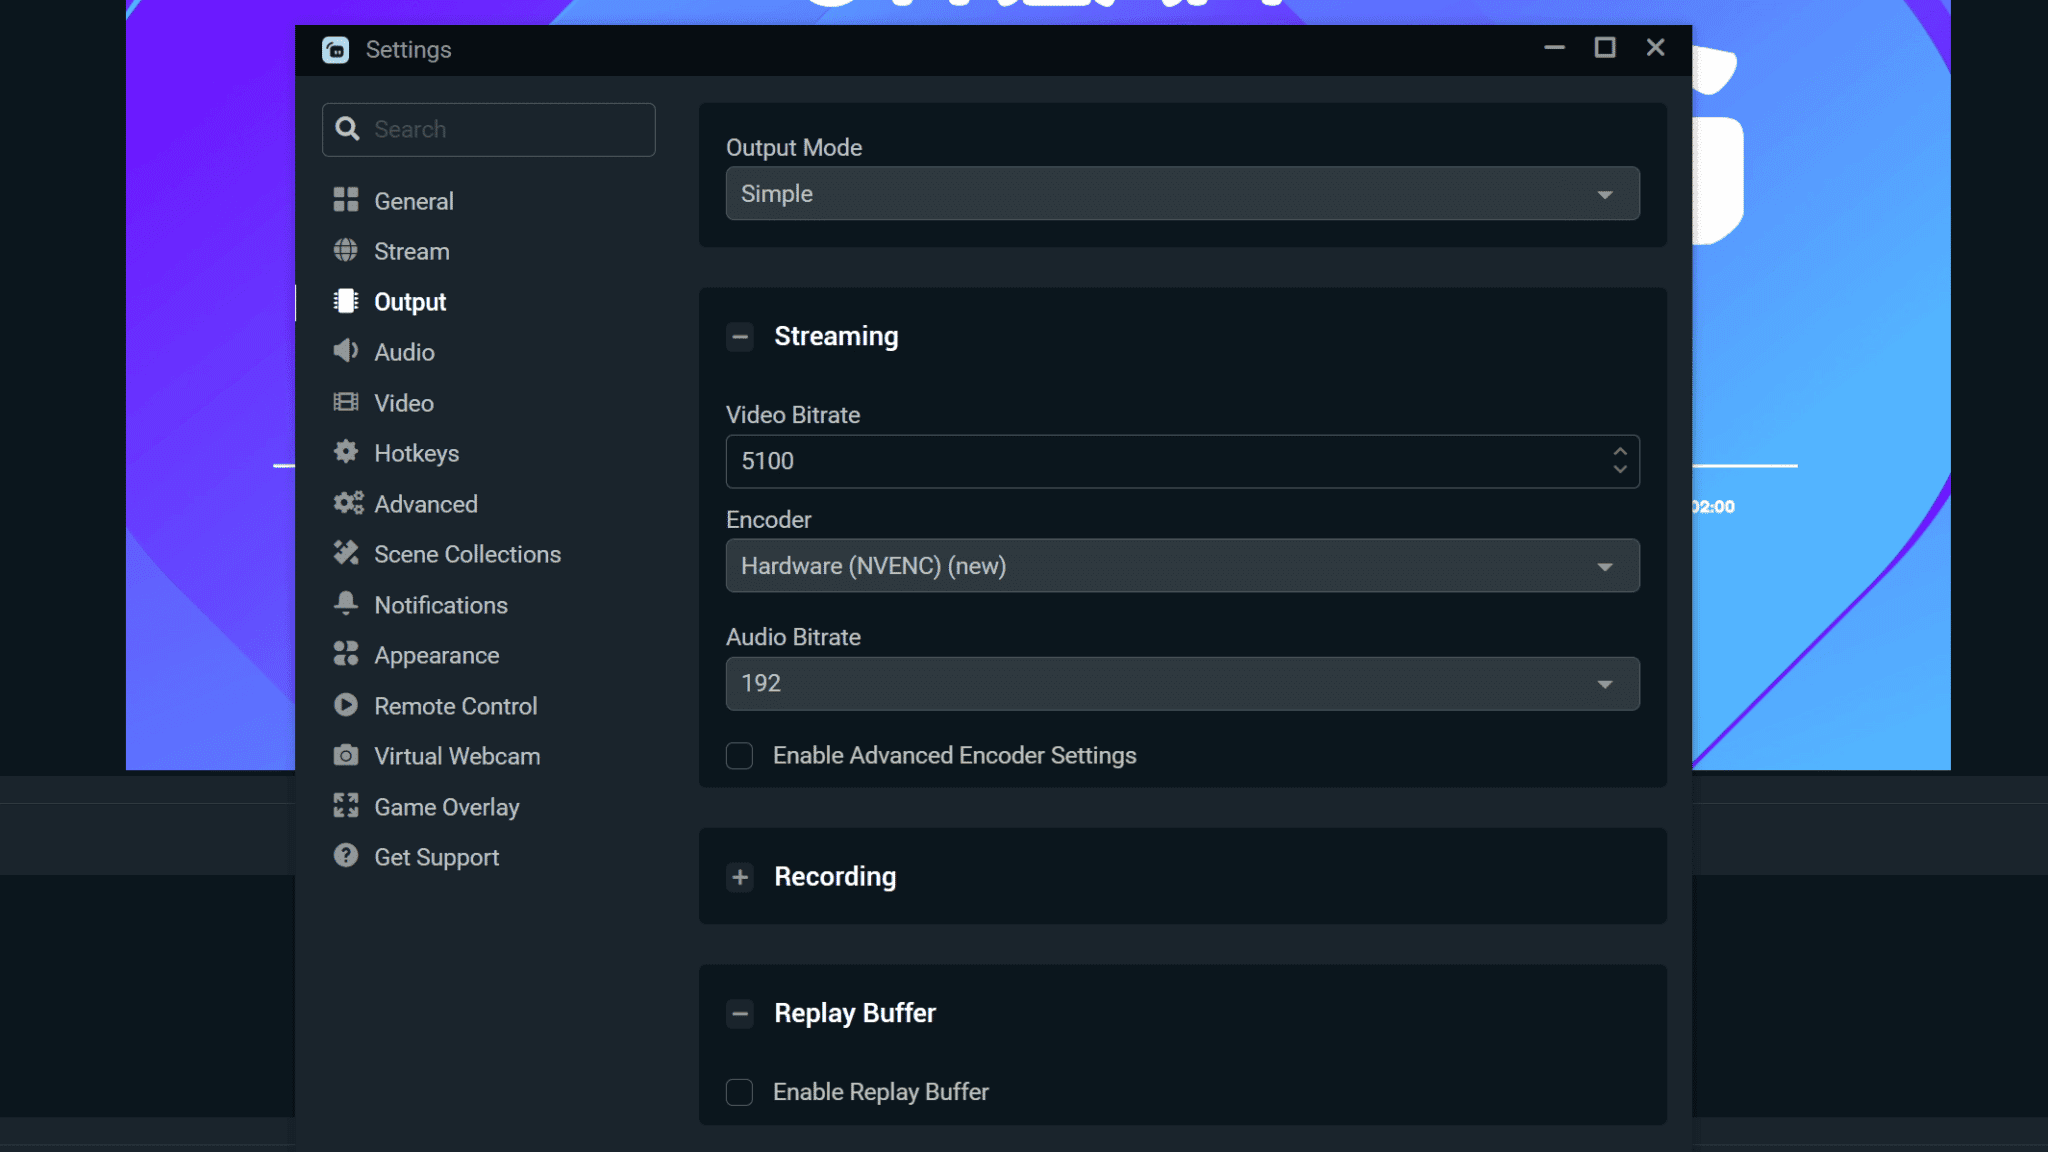Check the Enable Replay Buffer box
This screenshot has height=1152, width=2048.
[739, 1092]
